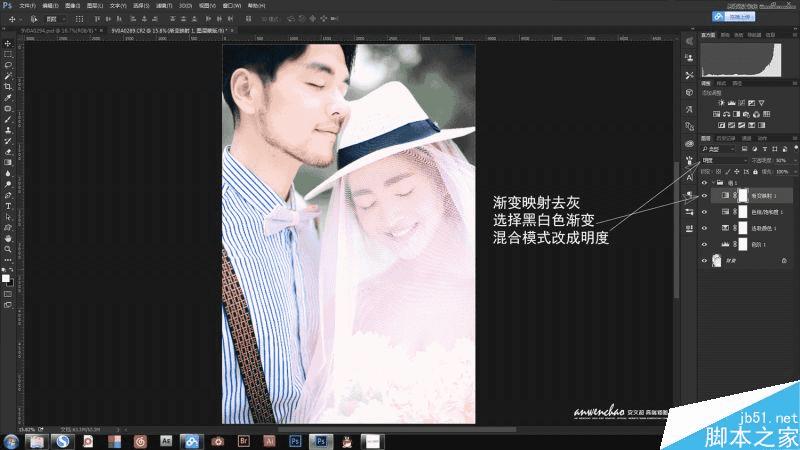Select the Background layer thumbnail

point(717,261)
